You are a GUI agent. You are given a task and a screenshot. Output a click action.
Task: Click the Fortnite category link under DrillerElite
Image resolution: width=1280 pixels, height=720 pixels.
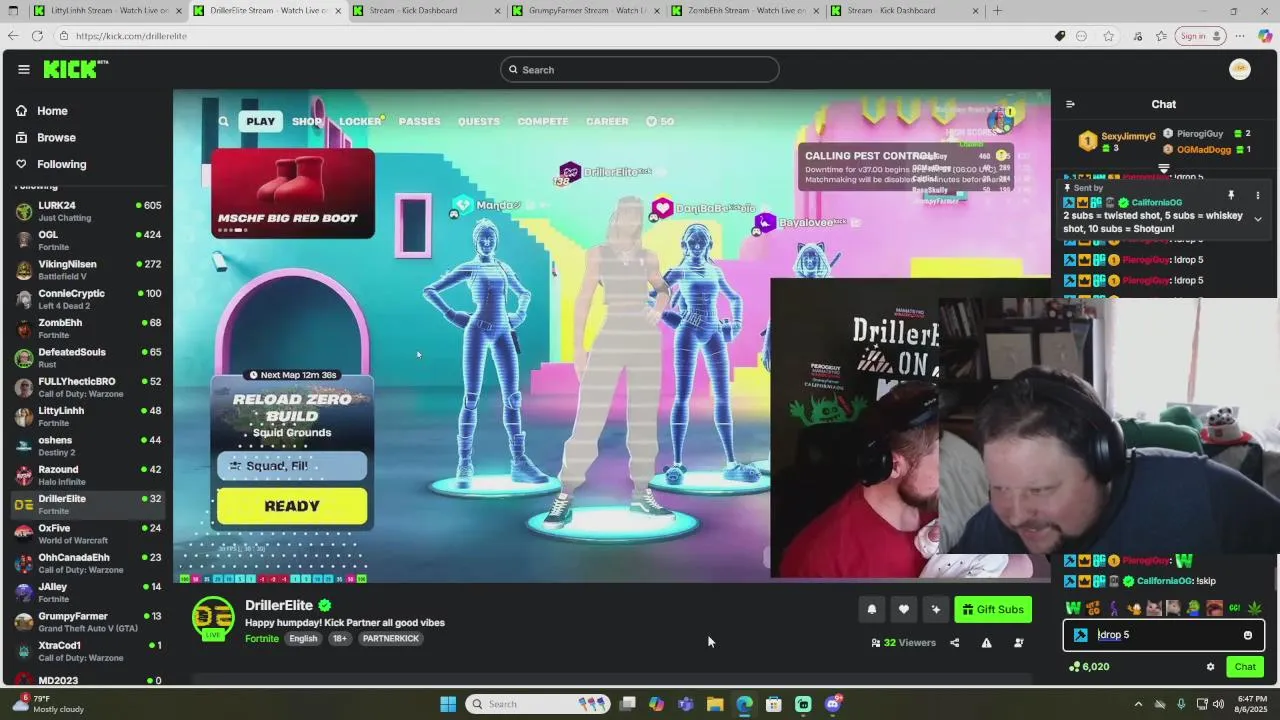[262, 639]
